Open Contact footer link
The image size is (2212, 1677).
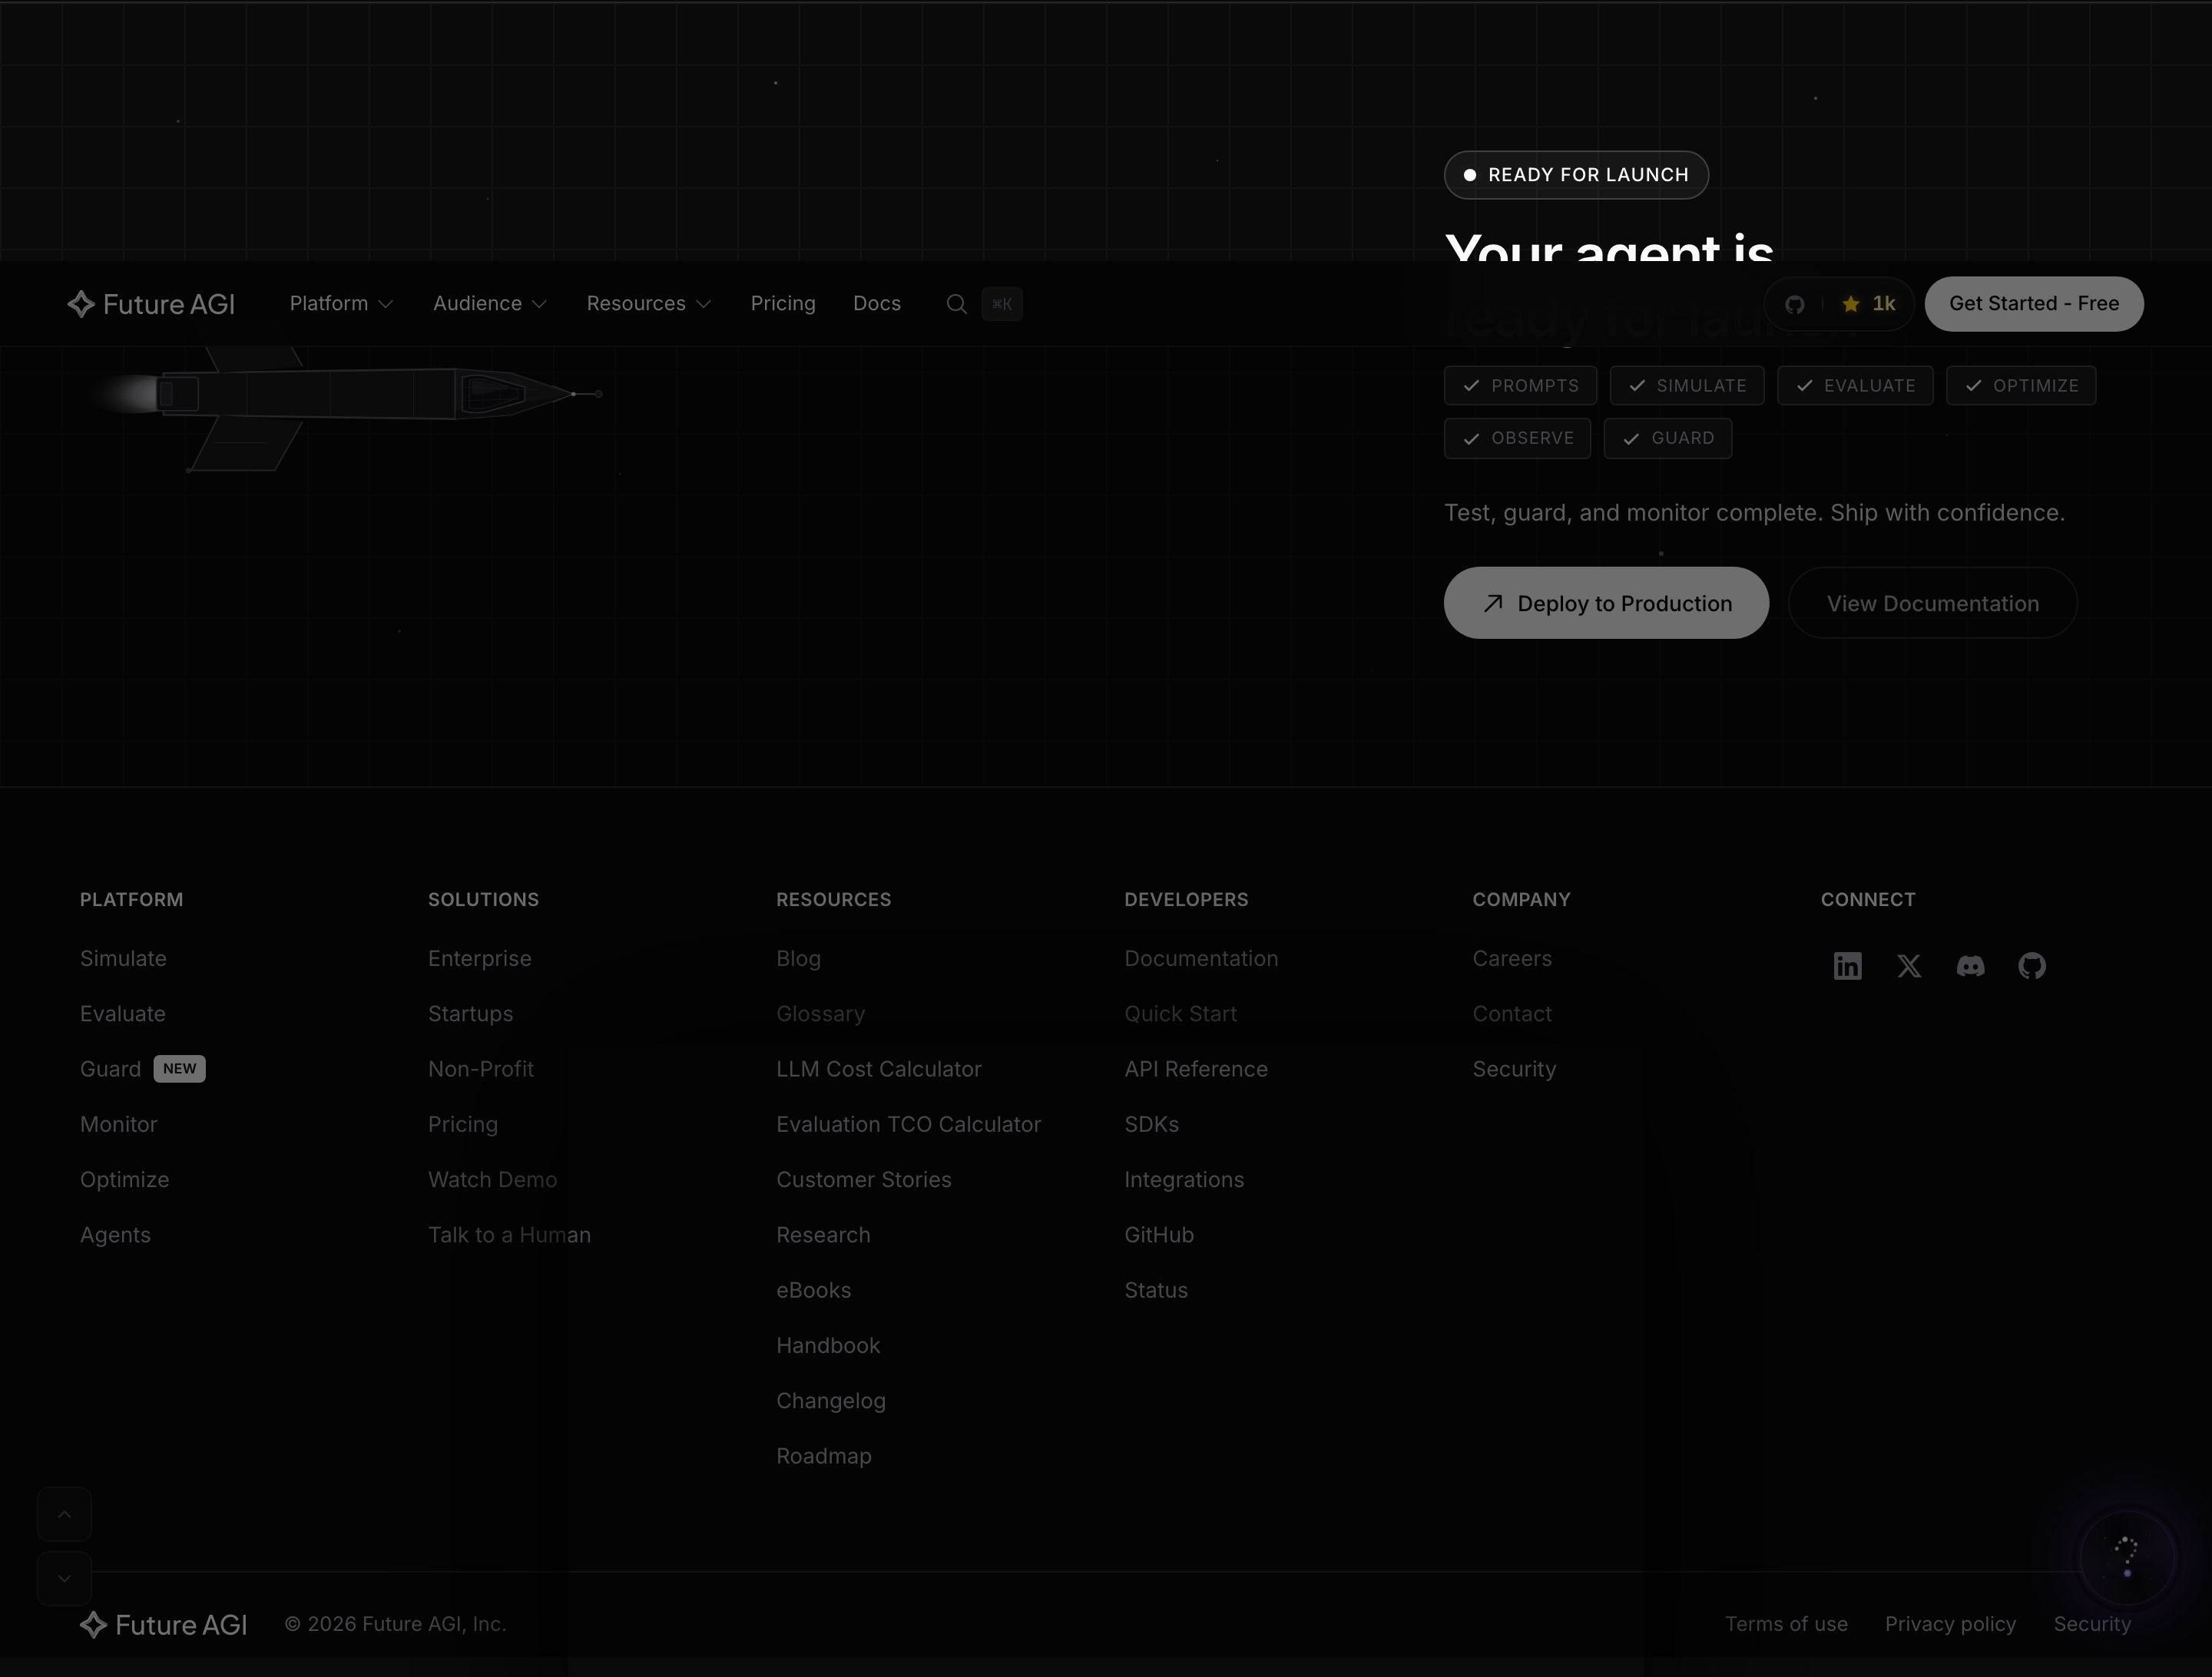[x=1513, y=1013]
